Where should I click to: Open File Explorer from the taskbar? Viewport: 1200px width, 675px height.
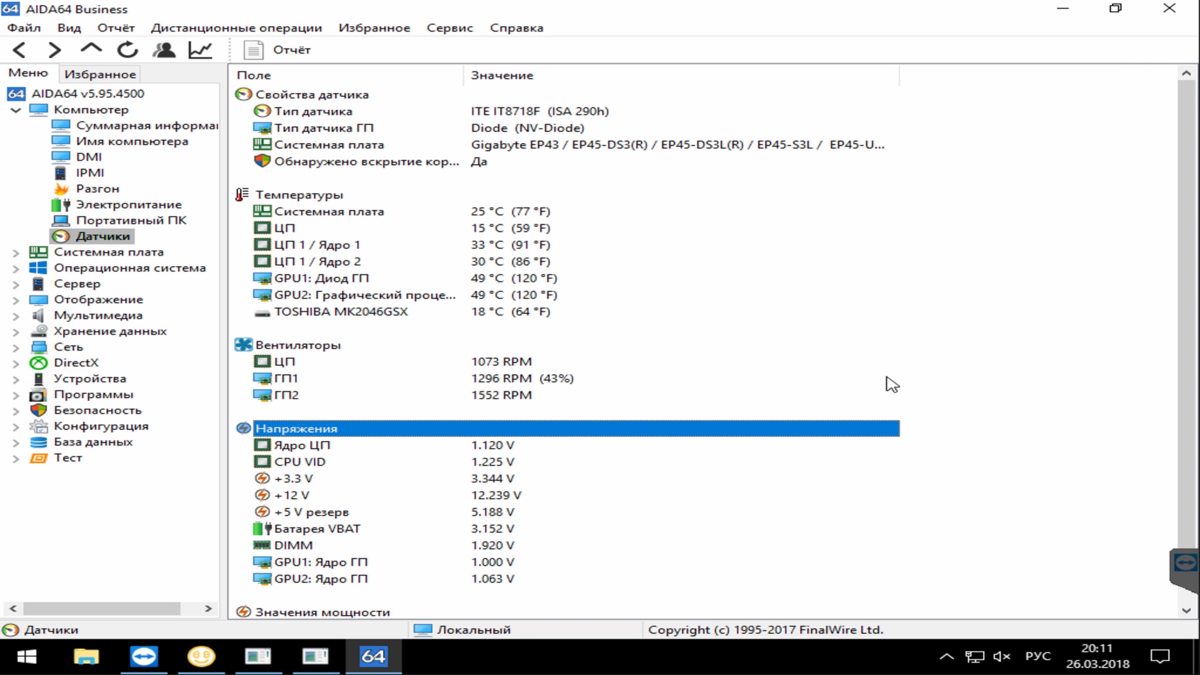[86, 657]
